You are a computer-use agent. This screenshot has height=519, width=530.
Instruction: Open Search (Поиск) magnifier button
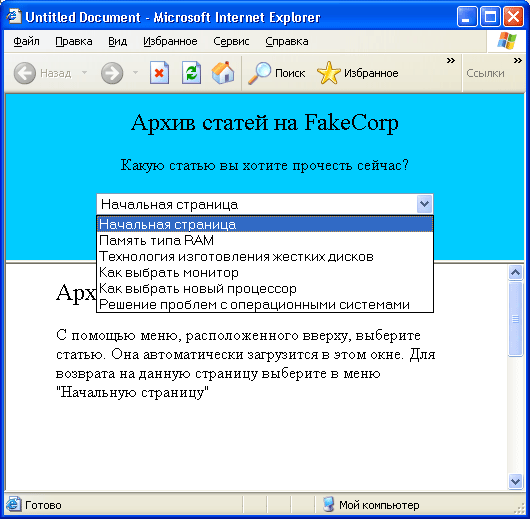[276, 73]
